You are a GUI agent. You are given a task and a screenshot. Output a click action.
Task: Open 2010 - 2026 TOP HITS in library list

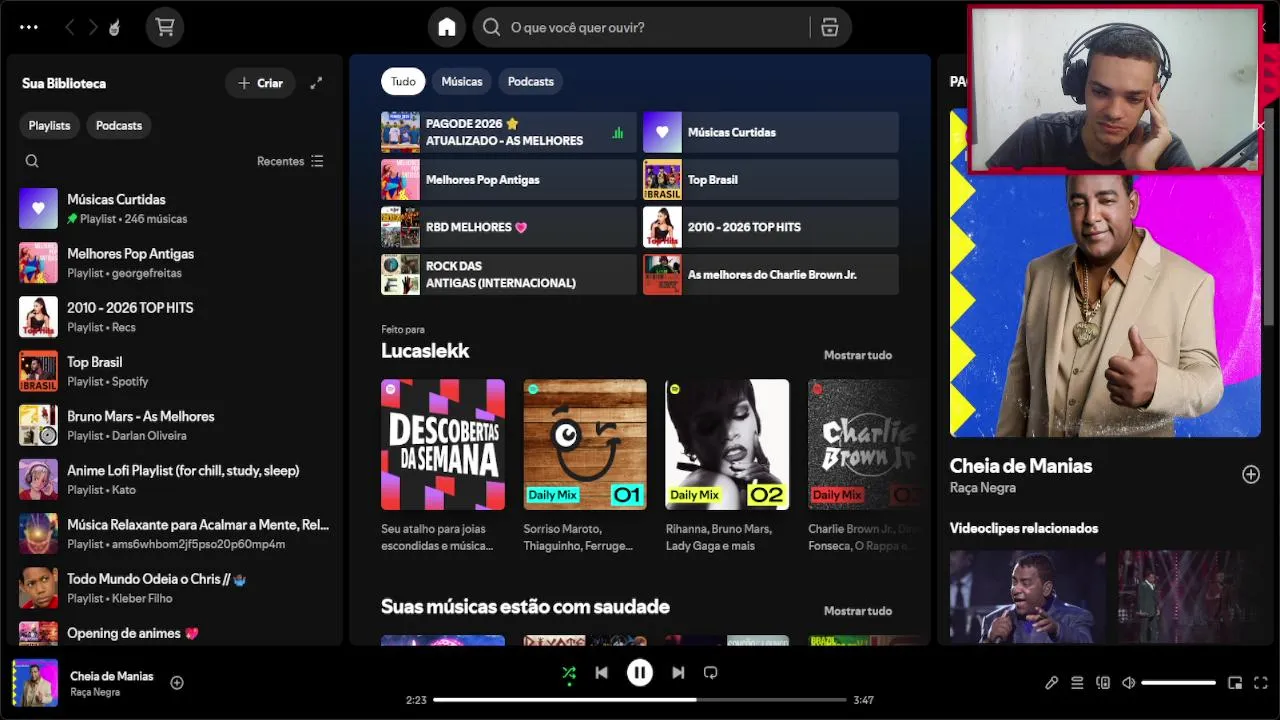pyautogui.click(x=175, y=317)
